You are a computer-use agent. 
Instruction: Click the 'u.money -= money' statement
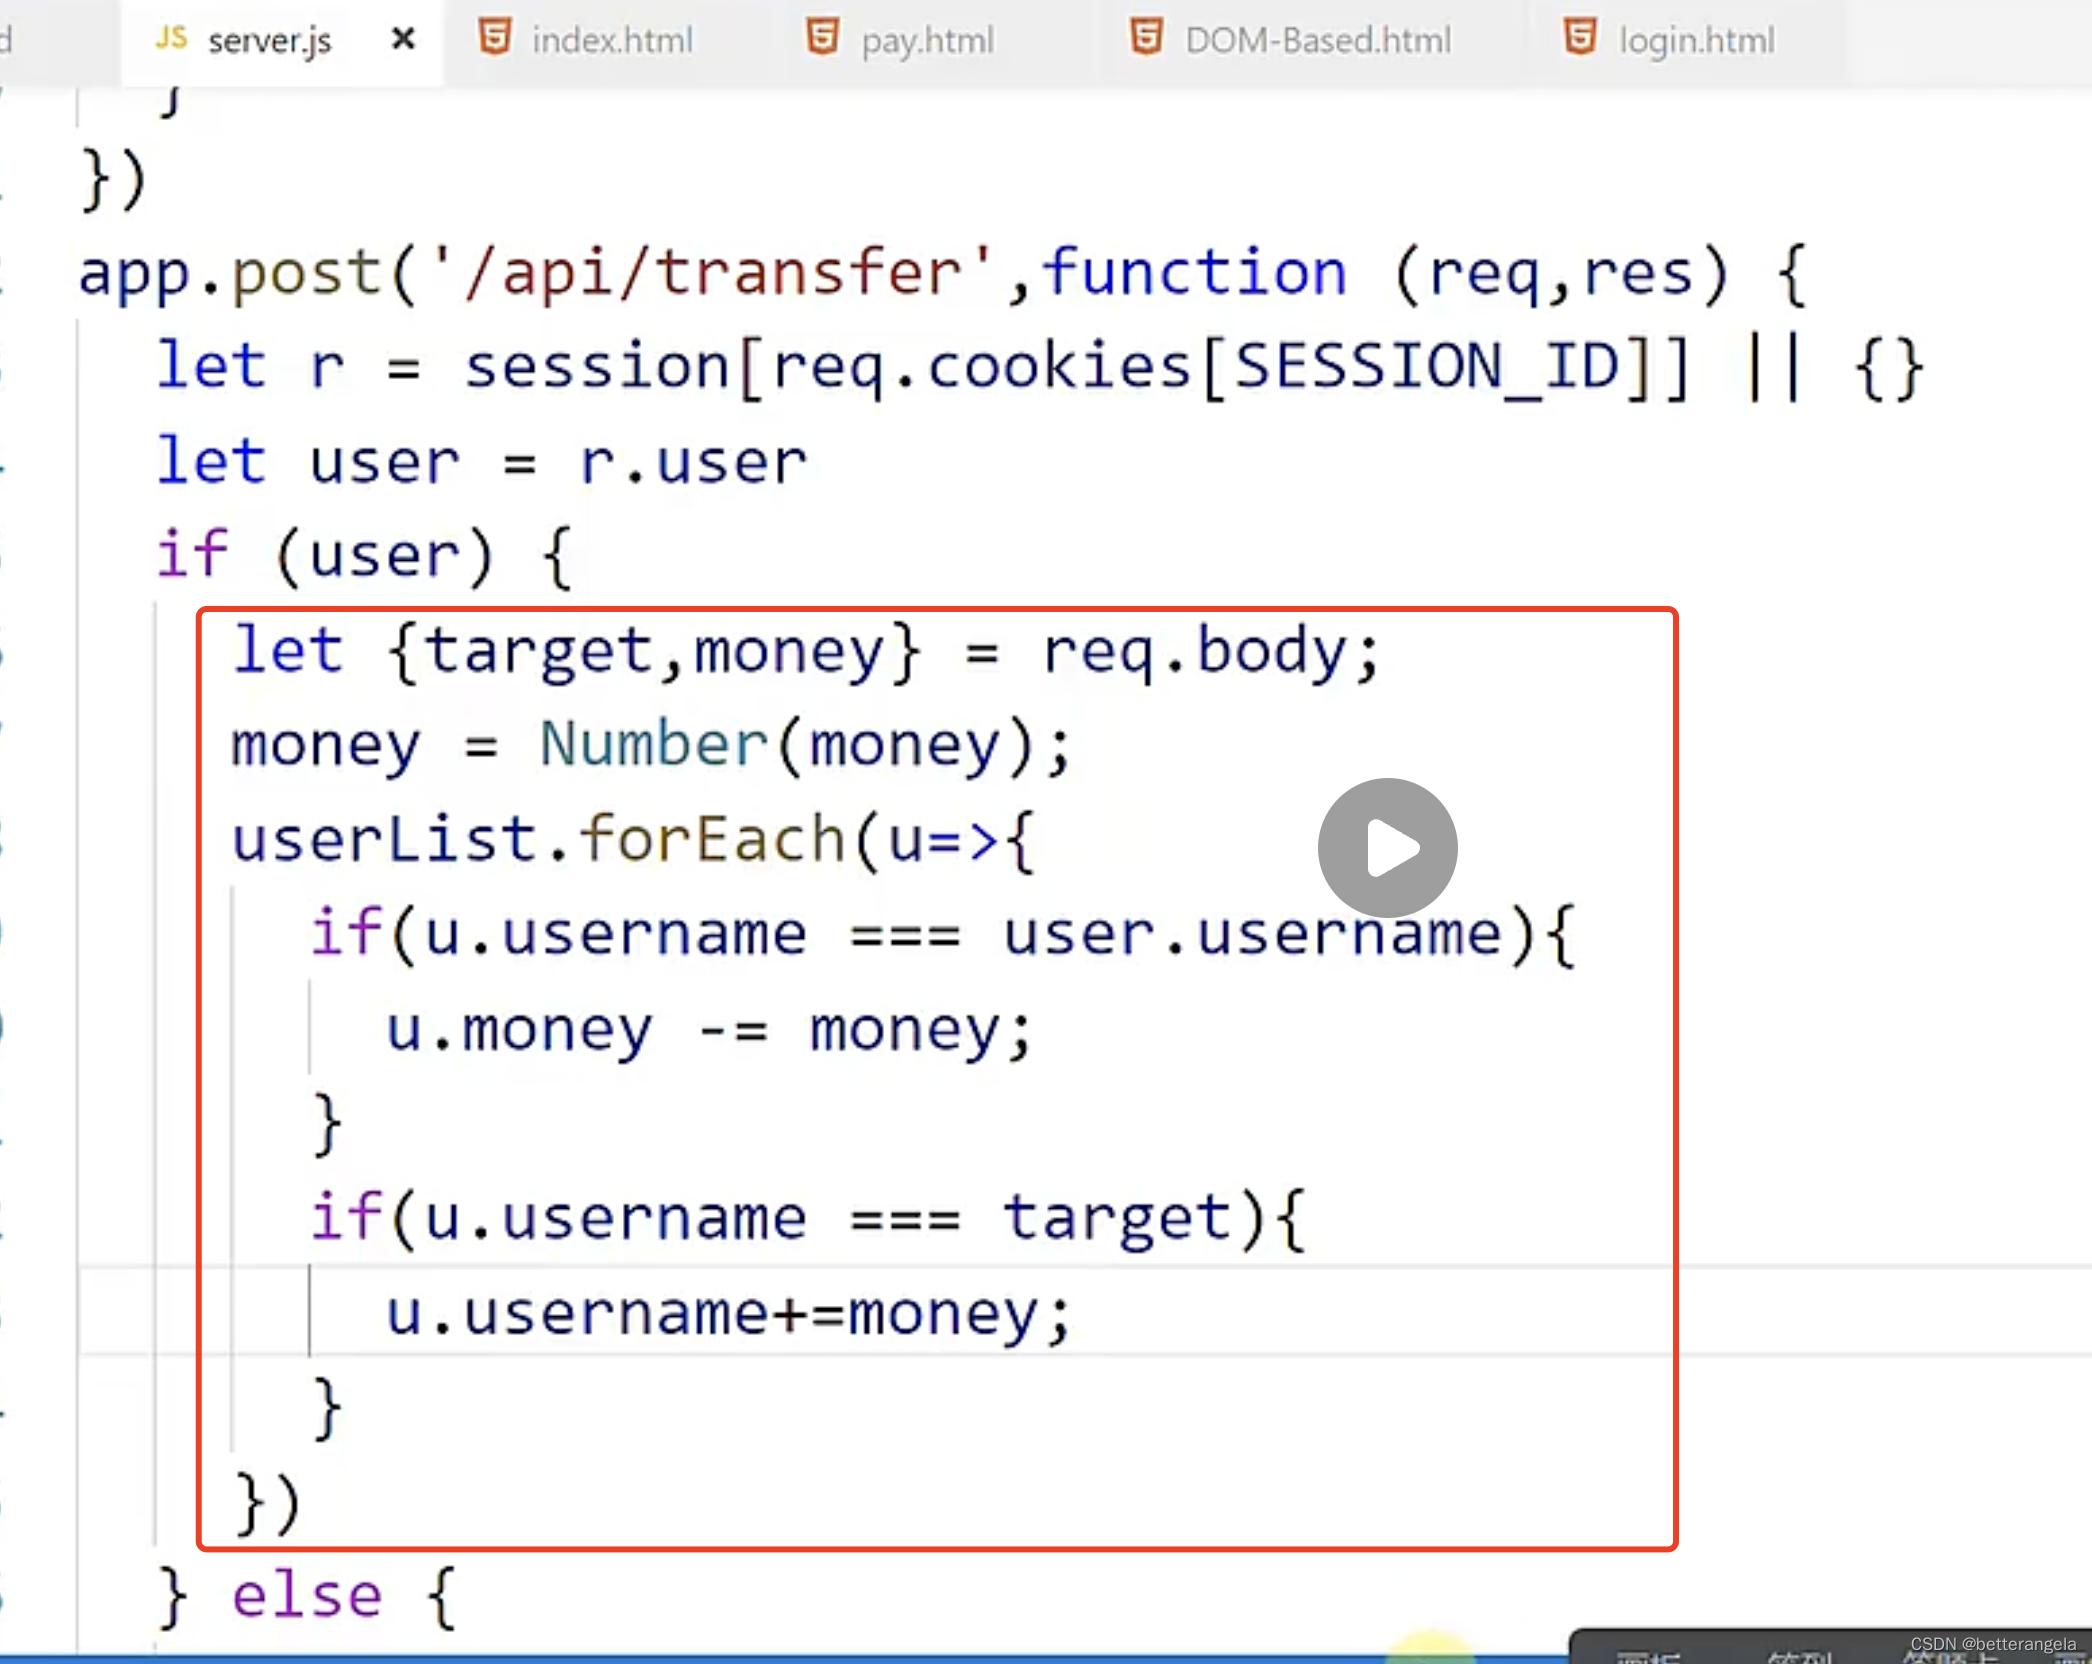(707, 1030)
